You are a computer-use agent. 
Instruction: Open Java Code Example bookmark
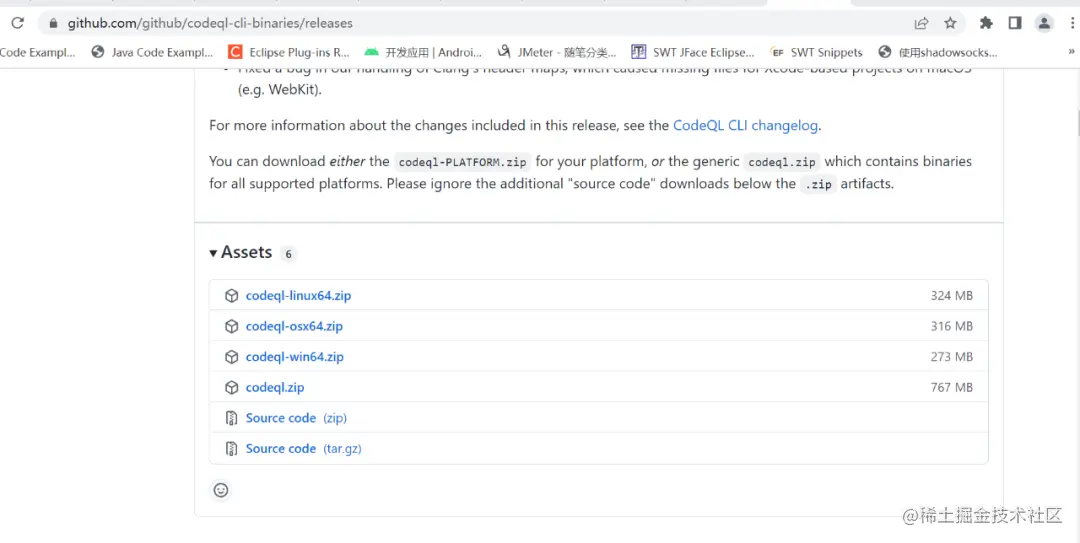coord(153,52)
